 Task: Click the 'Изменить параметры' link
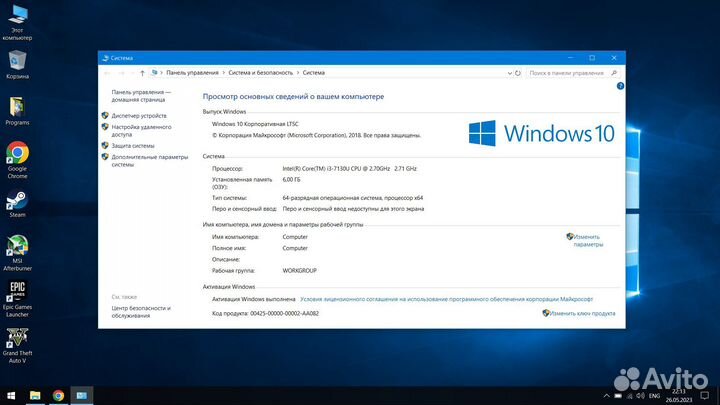[x=587, y=240]
